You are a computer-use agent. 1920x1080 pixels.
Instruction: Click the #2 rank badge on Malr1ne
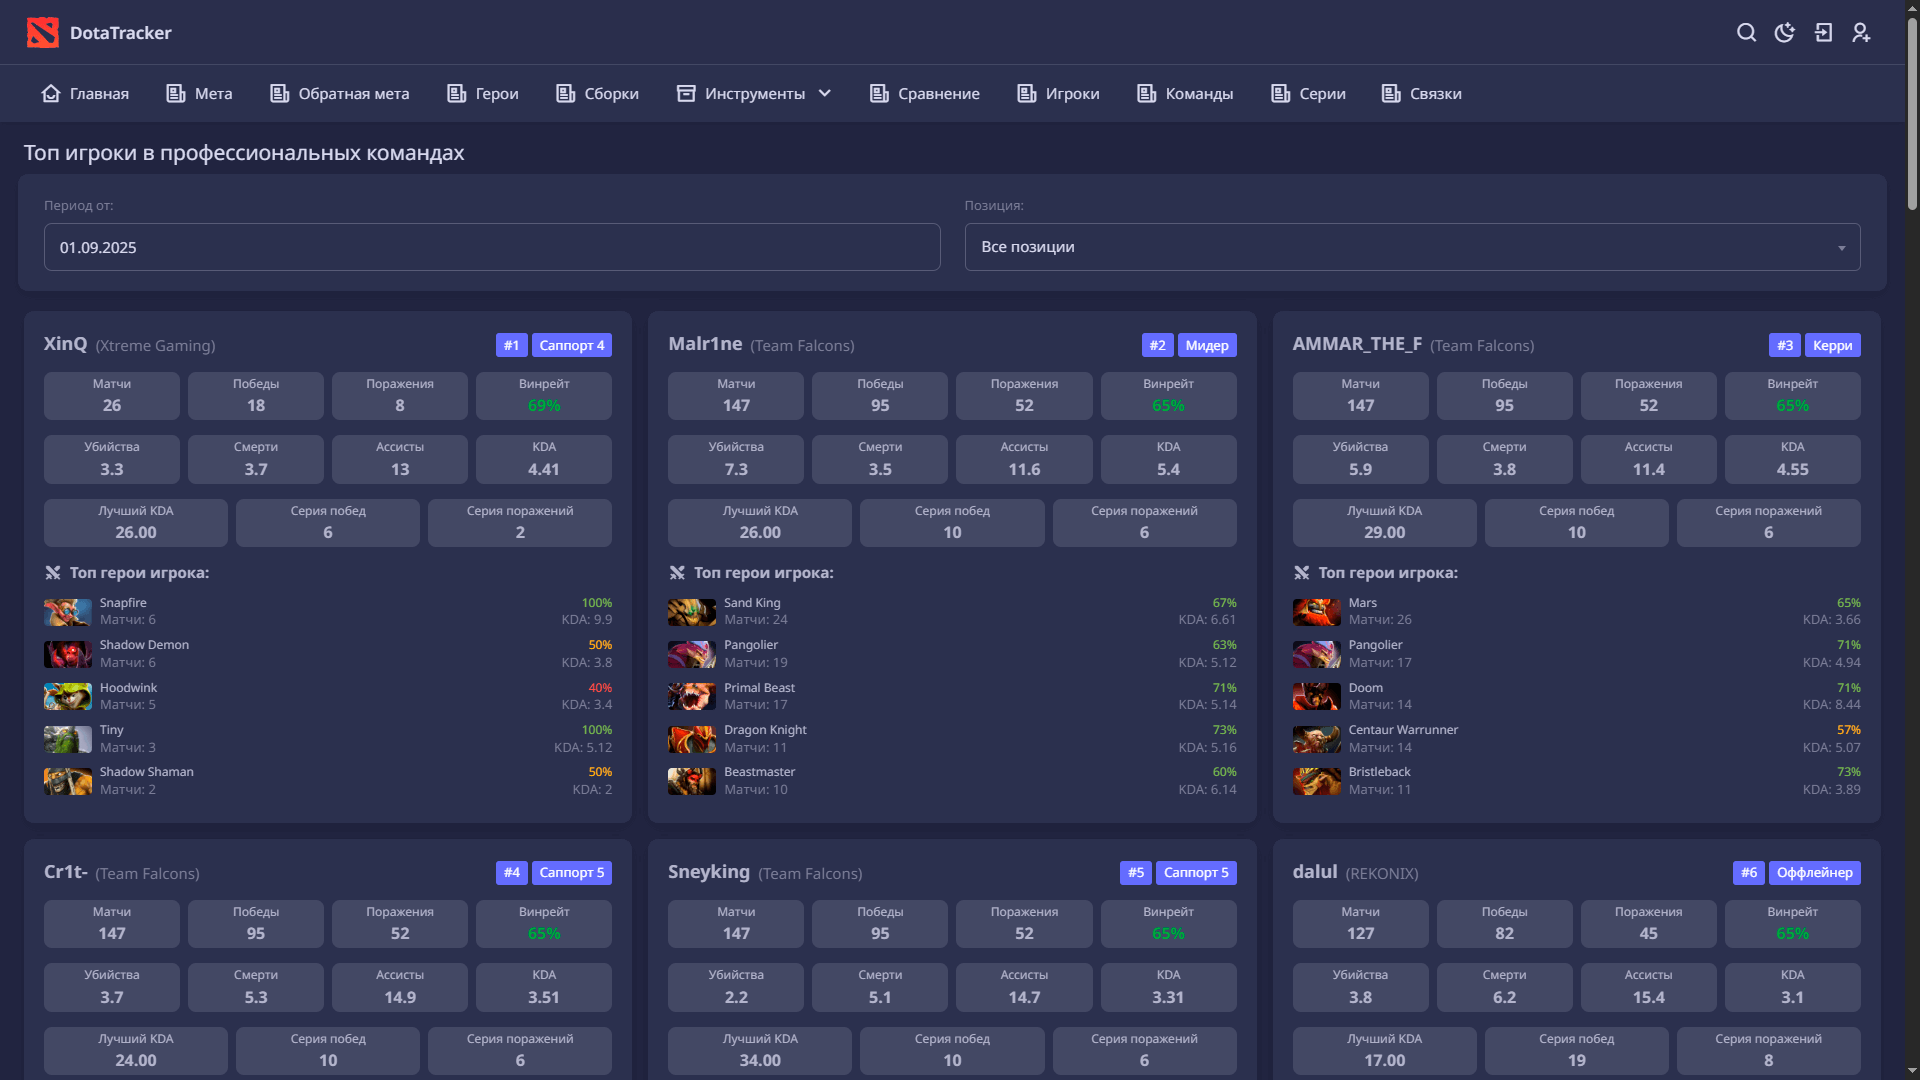(1158, 345)
